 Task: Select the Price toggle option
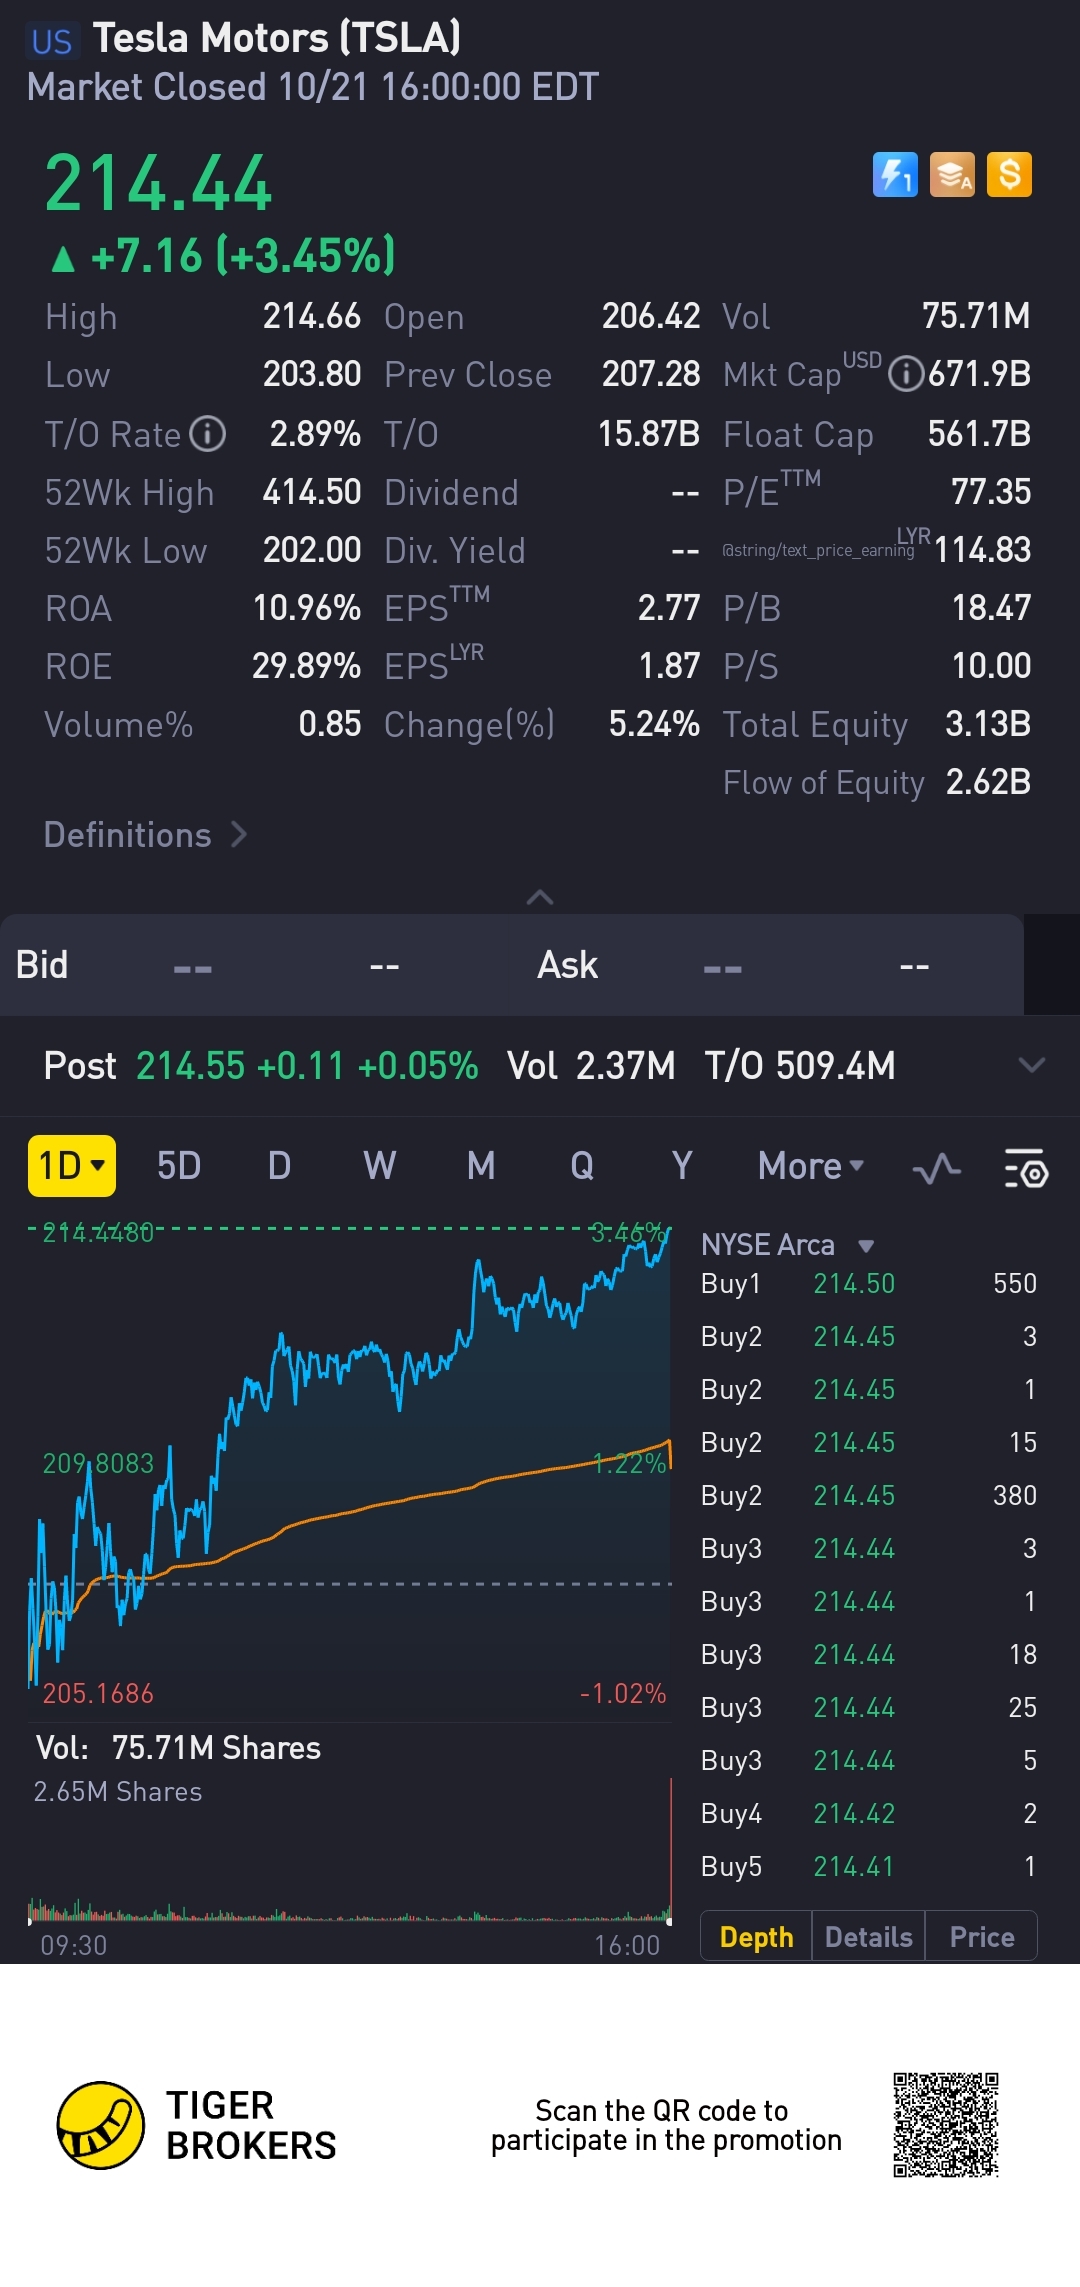point(981,1937)
